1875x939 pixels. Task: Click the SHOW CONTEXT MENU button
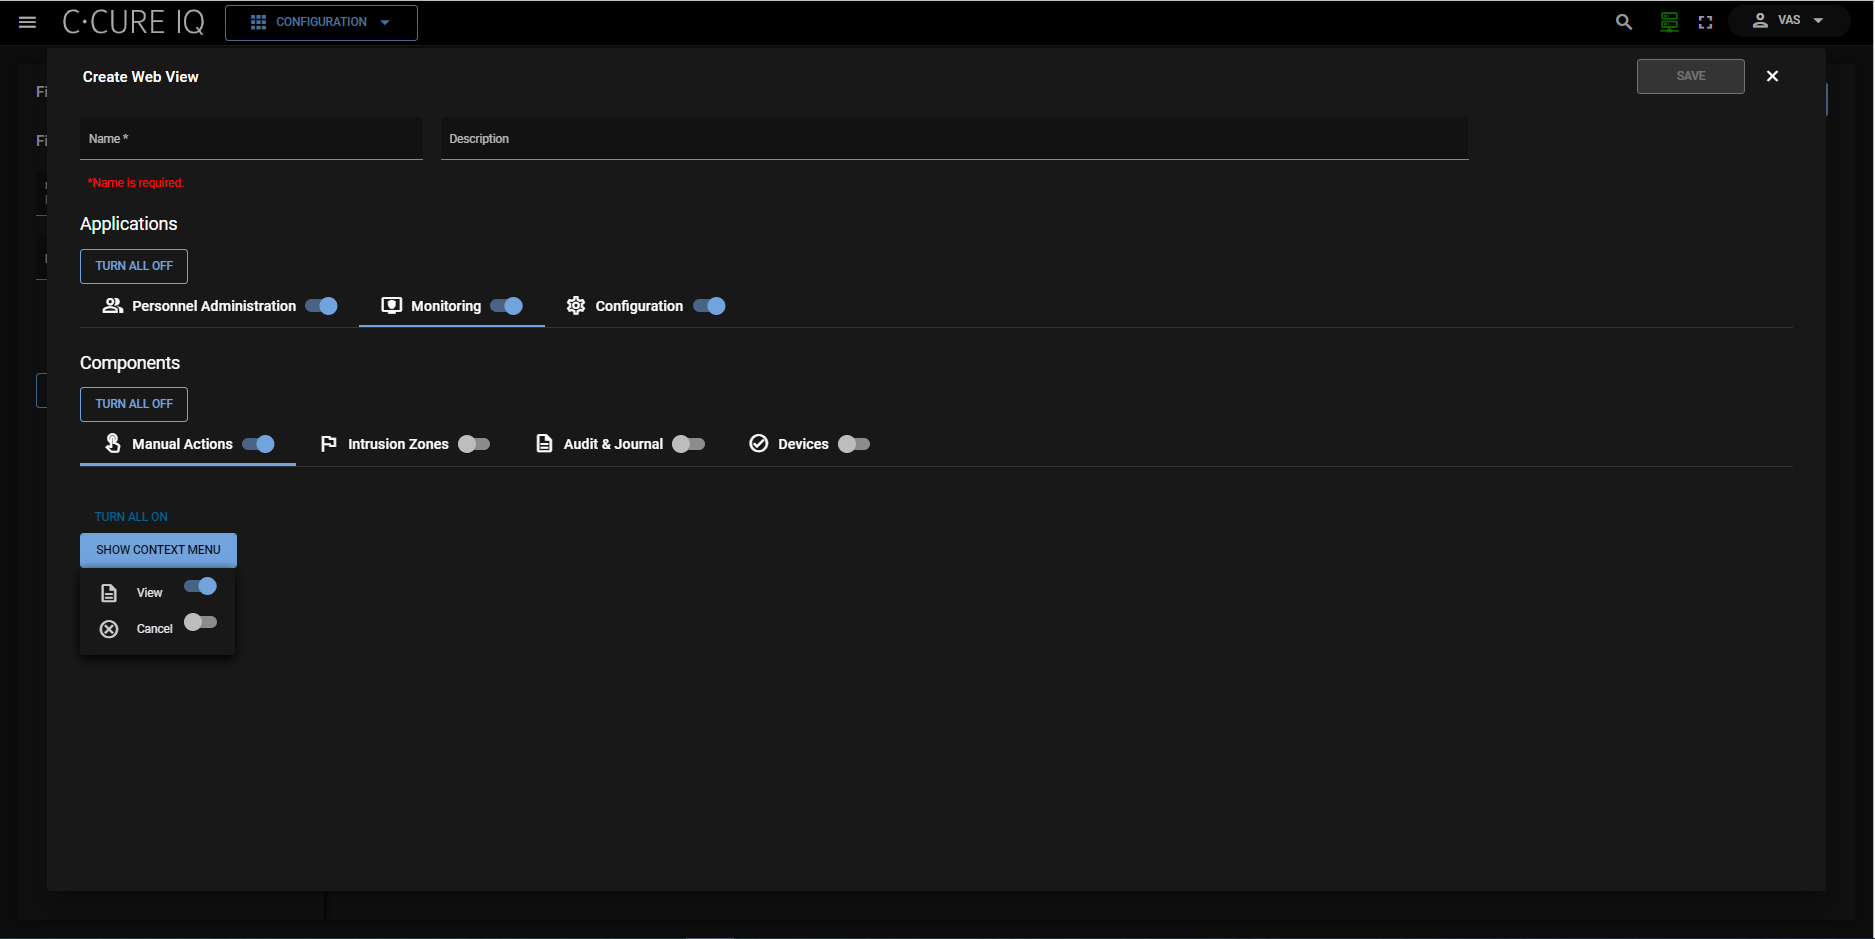click(x=158, y=550)
